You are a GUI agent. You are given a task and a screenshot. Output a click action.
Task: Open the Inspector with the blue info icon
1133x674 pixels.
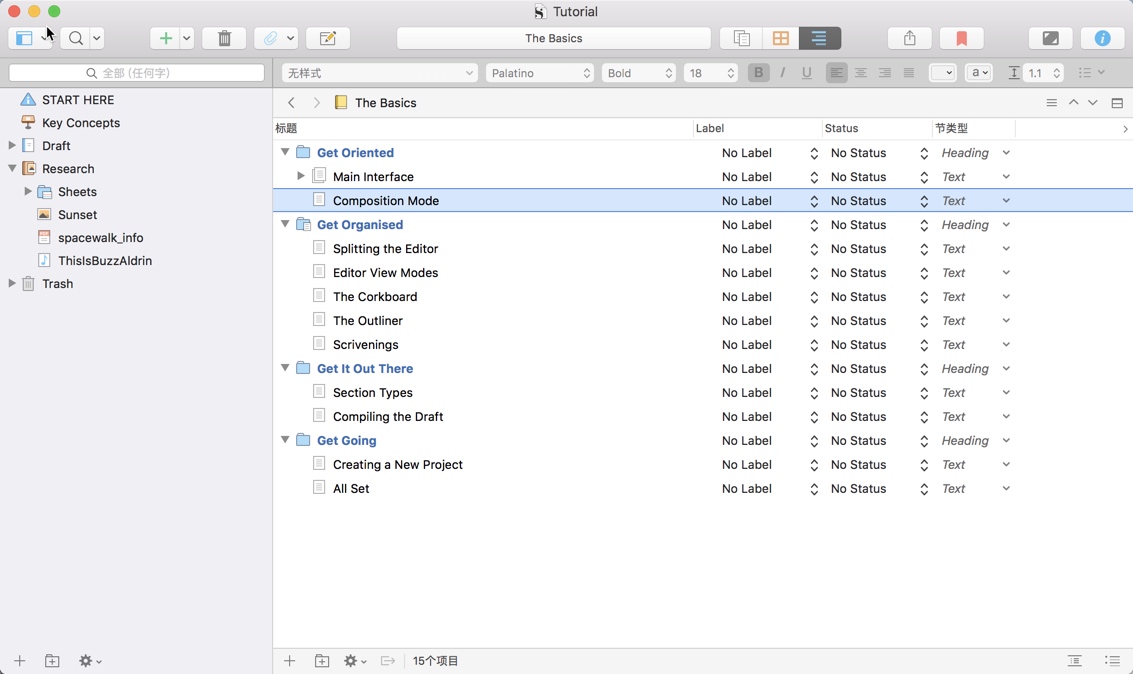click(1102, 38)
